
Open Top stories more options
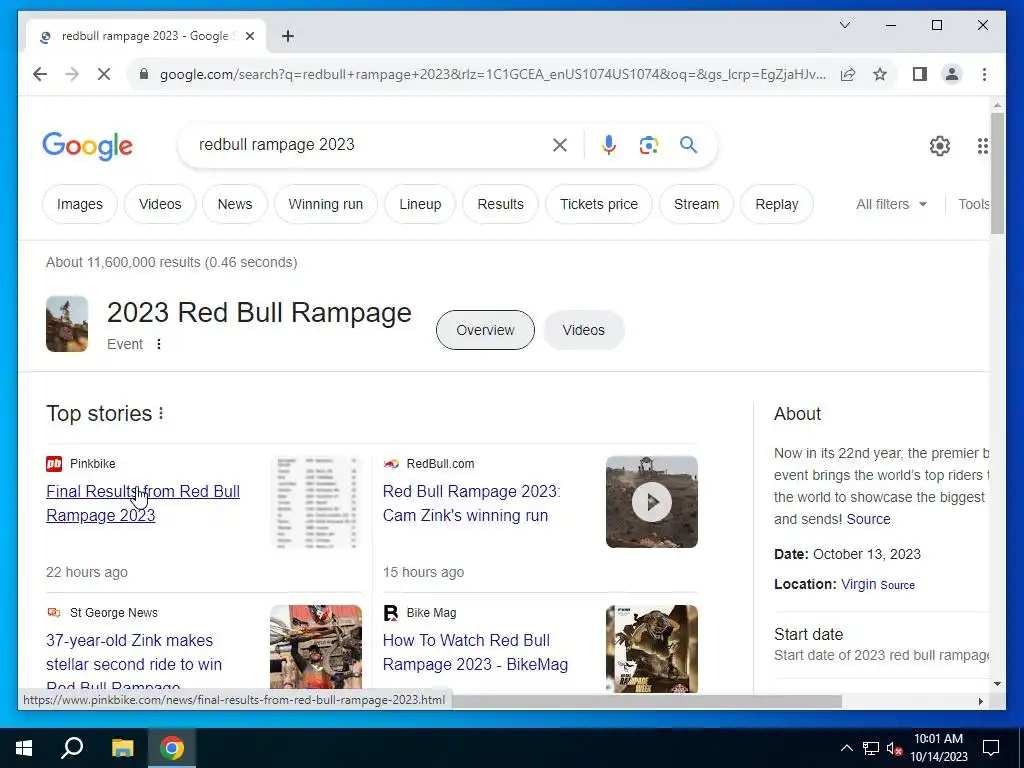[161, 413]
